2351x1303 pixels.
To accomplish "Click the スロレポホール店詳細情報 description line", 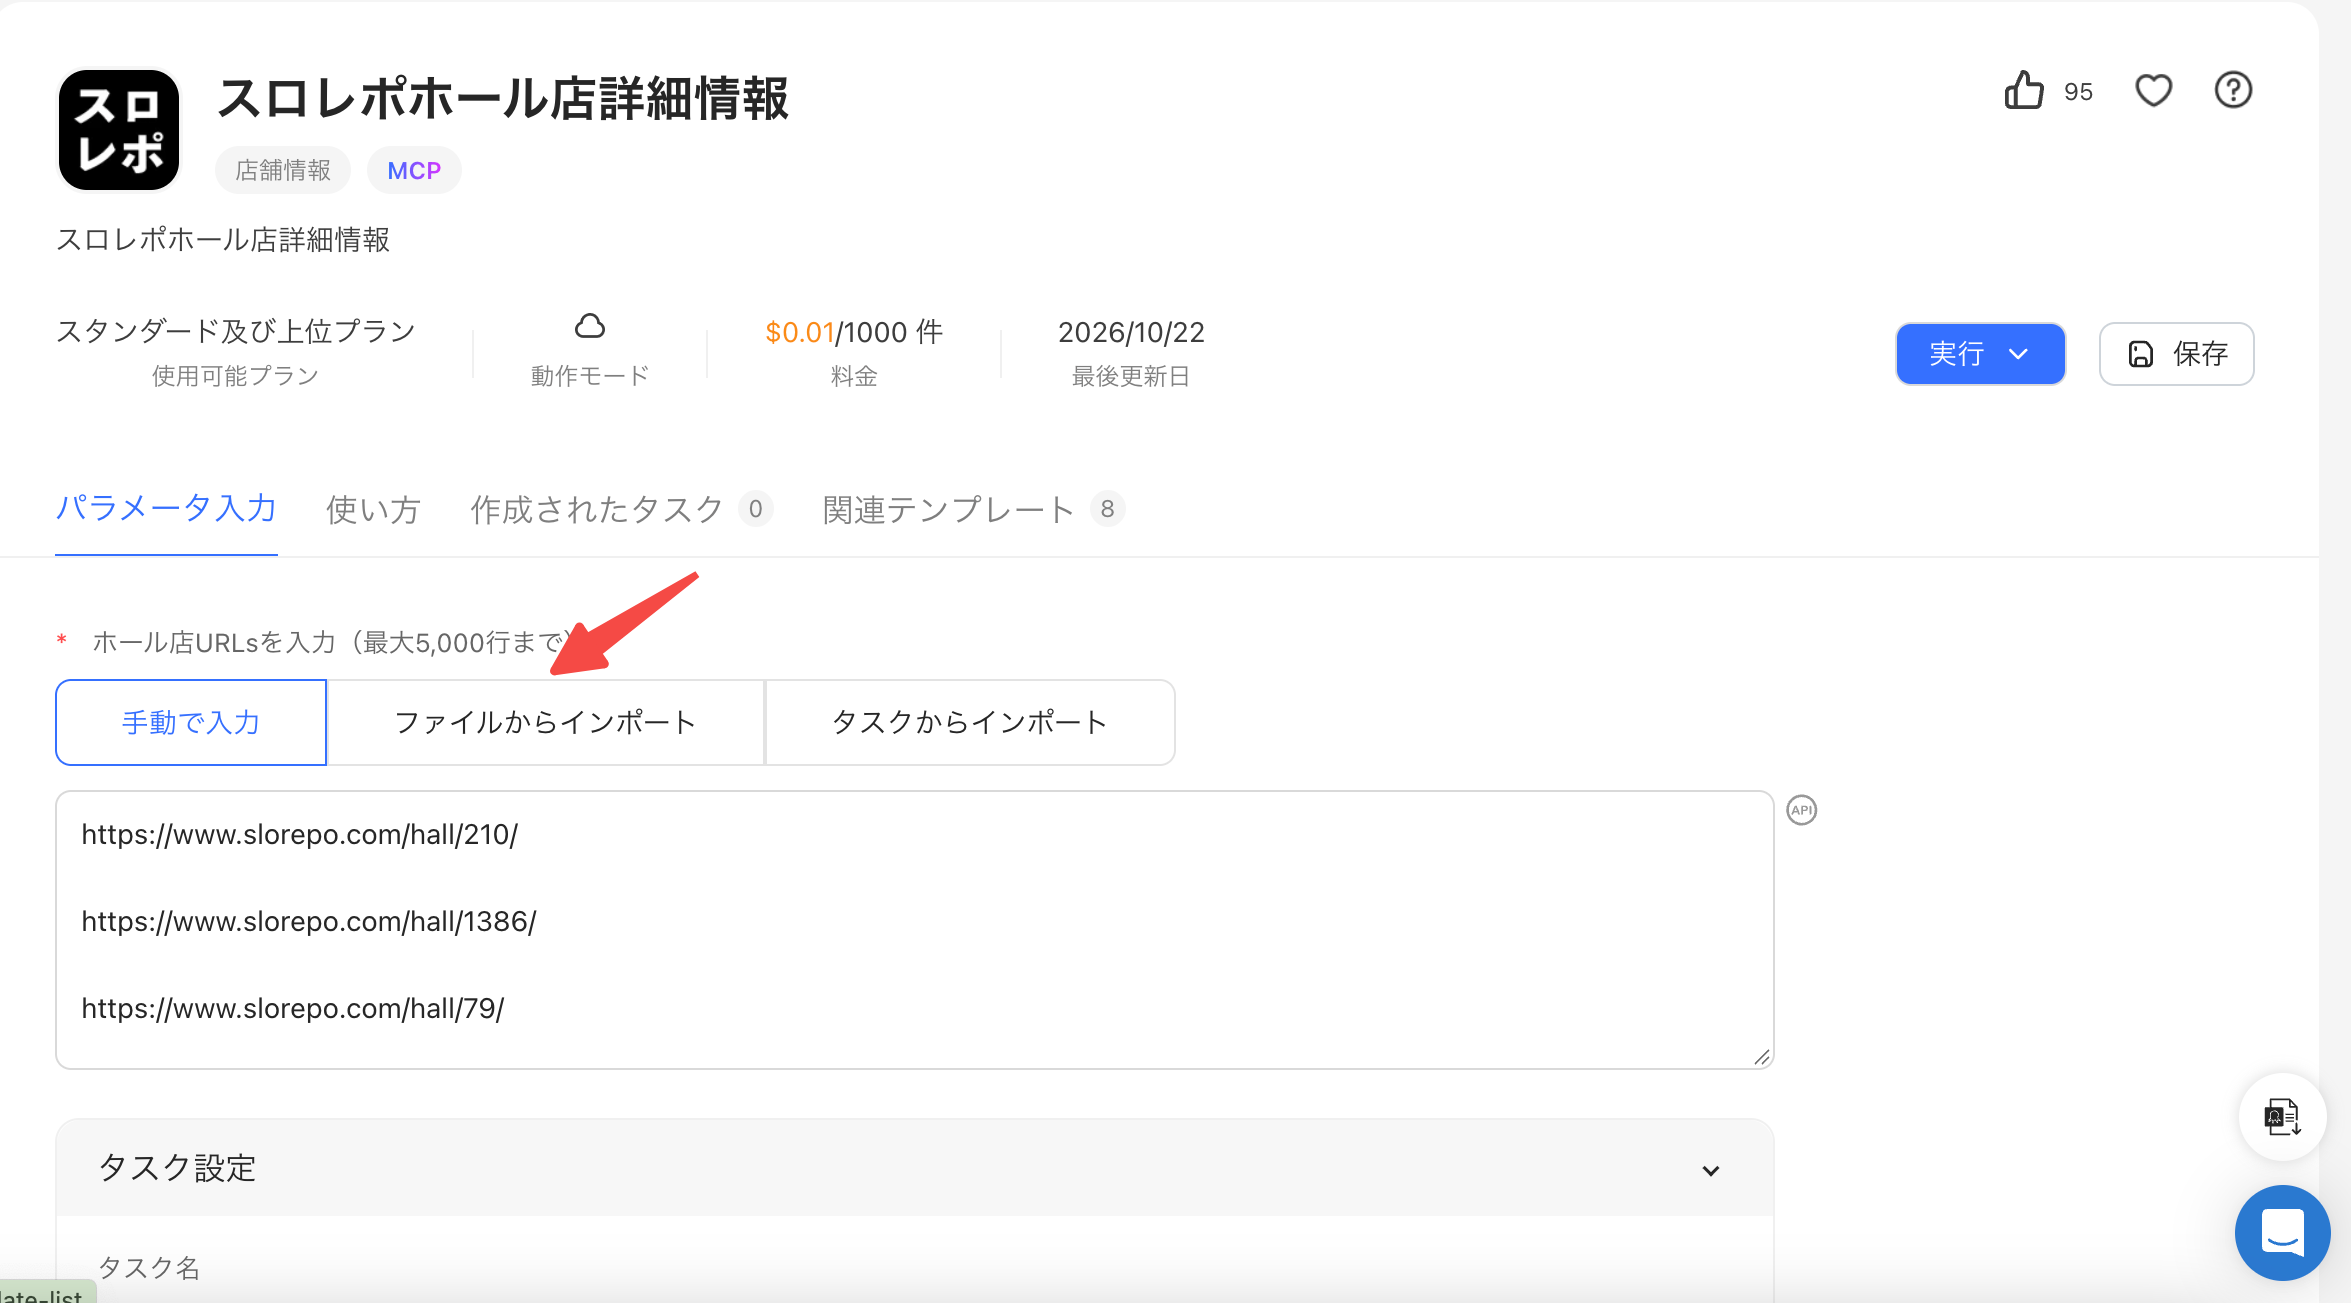I will tap(223, 240).
